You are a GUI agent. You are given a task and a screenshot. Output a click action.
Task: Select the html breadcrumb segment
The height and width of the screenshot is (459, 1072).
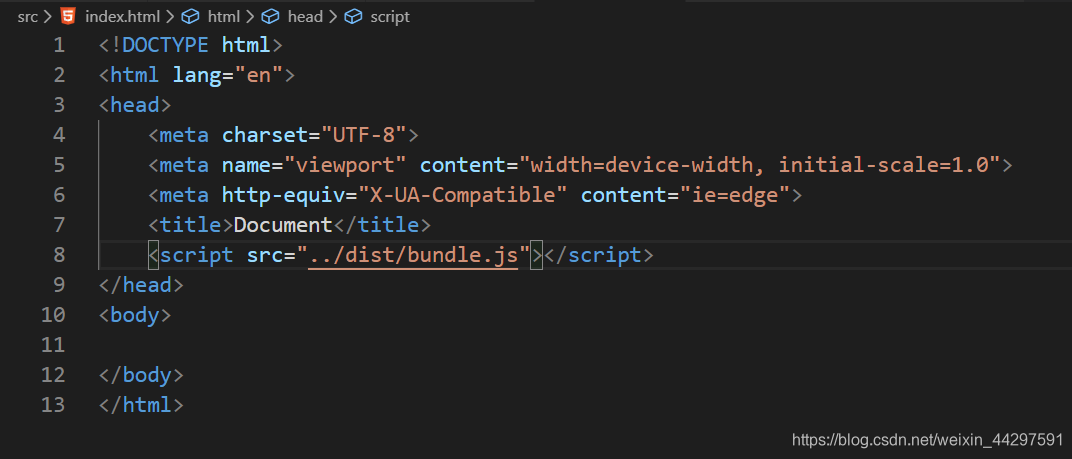click(x=223, y=16)
